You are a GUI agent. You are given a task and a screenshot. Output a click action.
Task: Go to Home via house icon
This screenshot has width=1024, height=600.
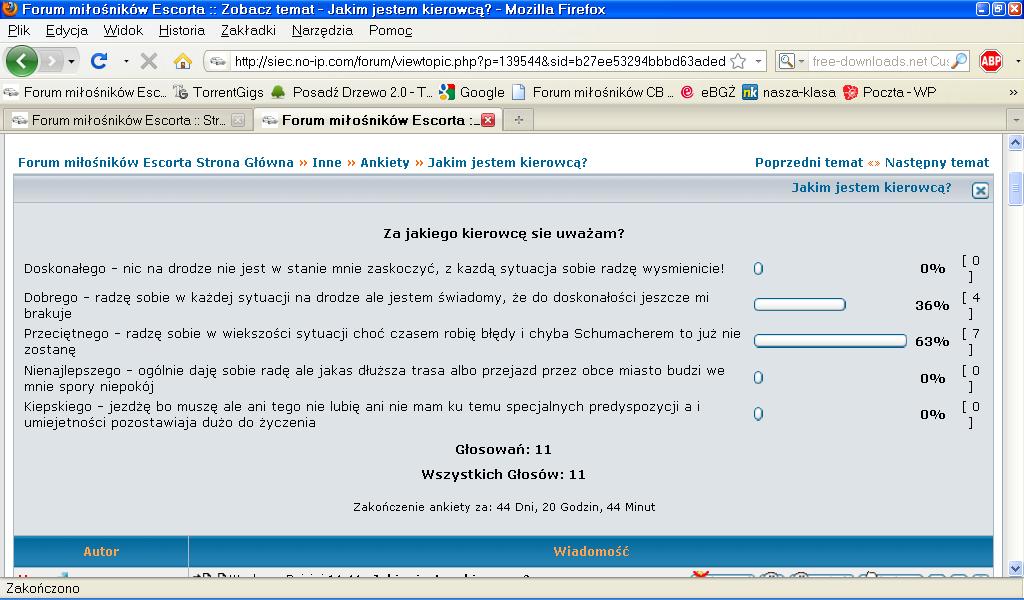pos(182,61)
